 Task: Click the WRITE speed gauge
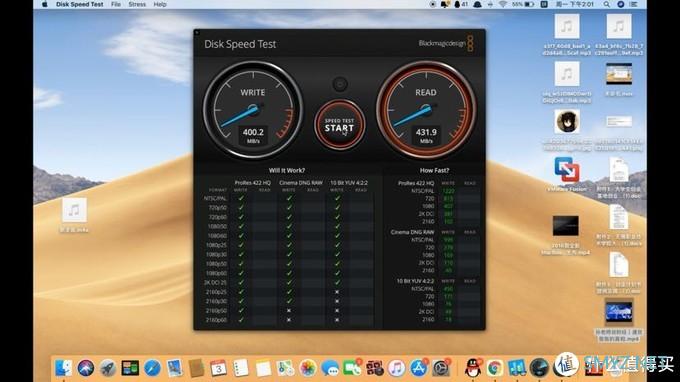click(253, 110)
